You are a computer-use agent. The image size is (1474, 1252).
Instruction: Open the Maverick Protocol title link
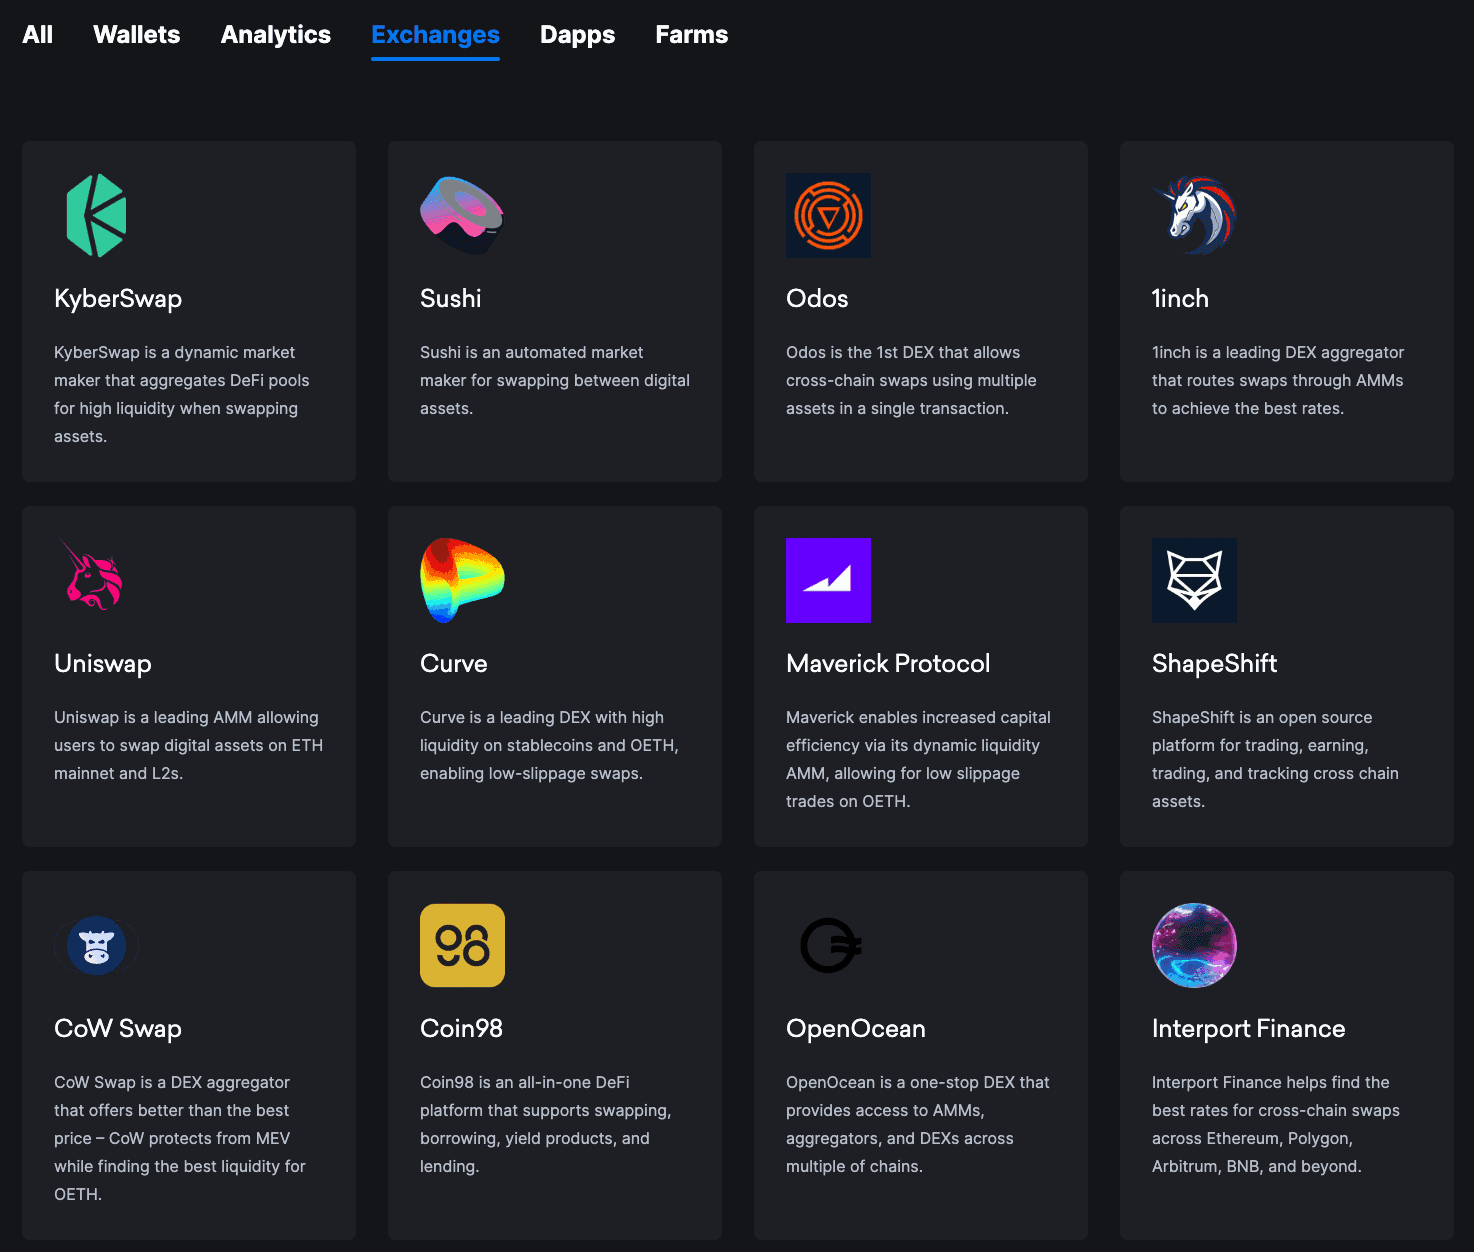(x=887, y=663)
